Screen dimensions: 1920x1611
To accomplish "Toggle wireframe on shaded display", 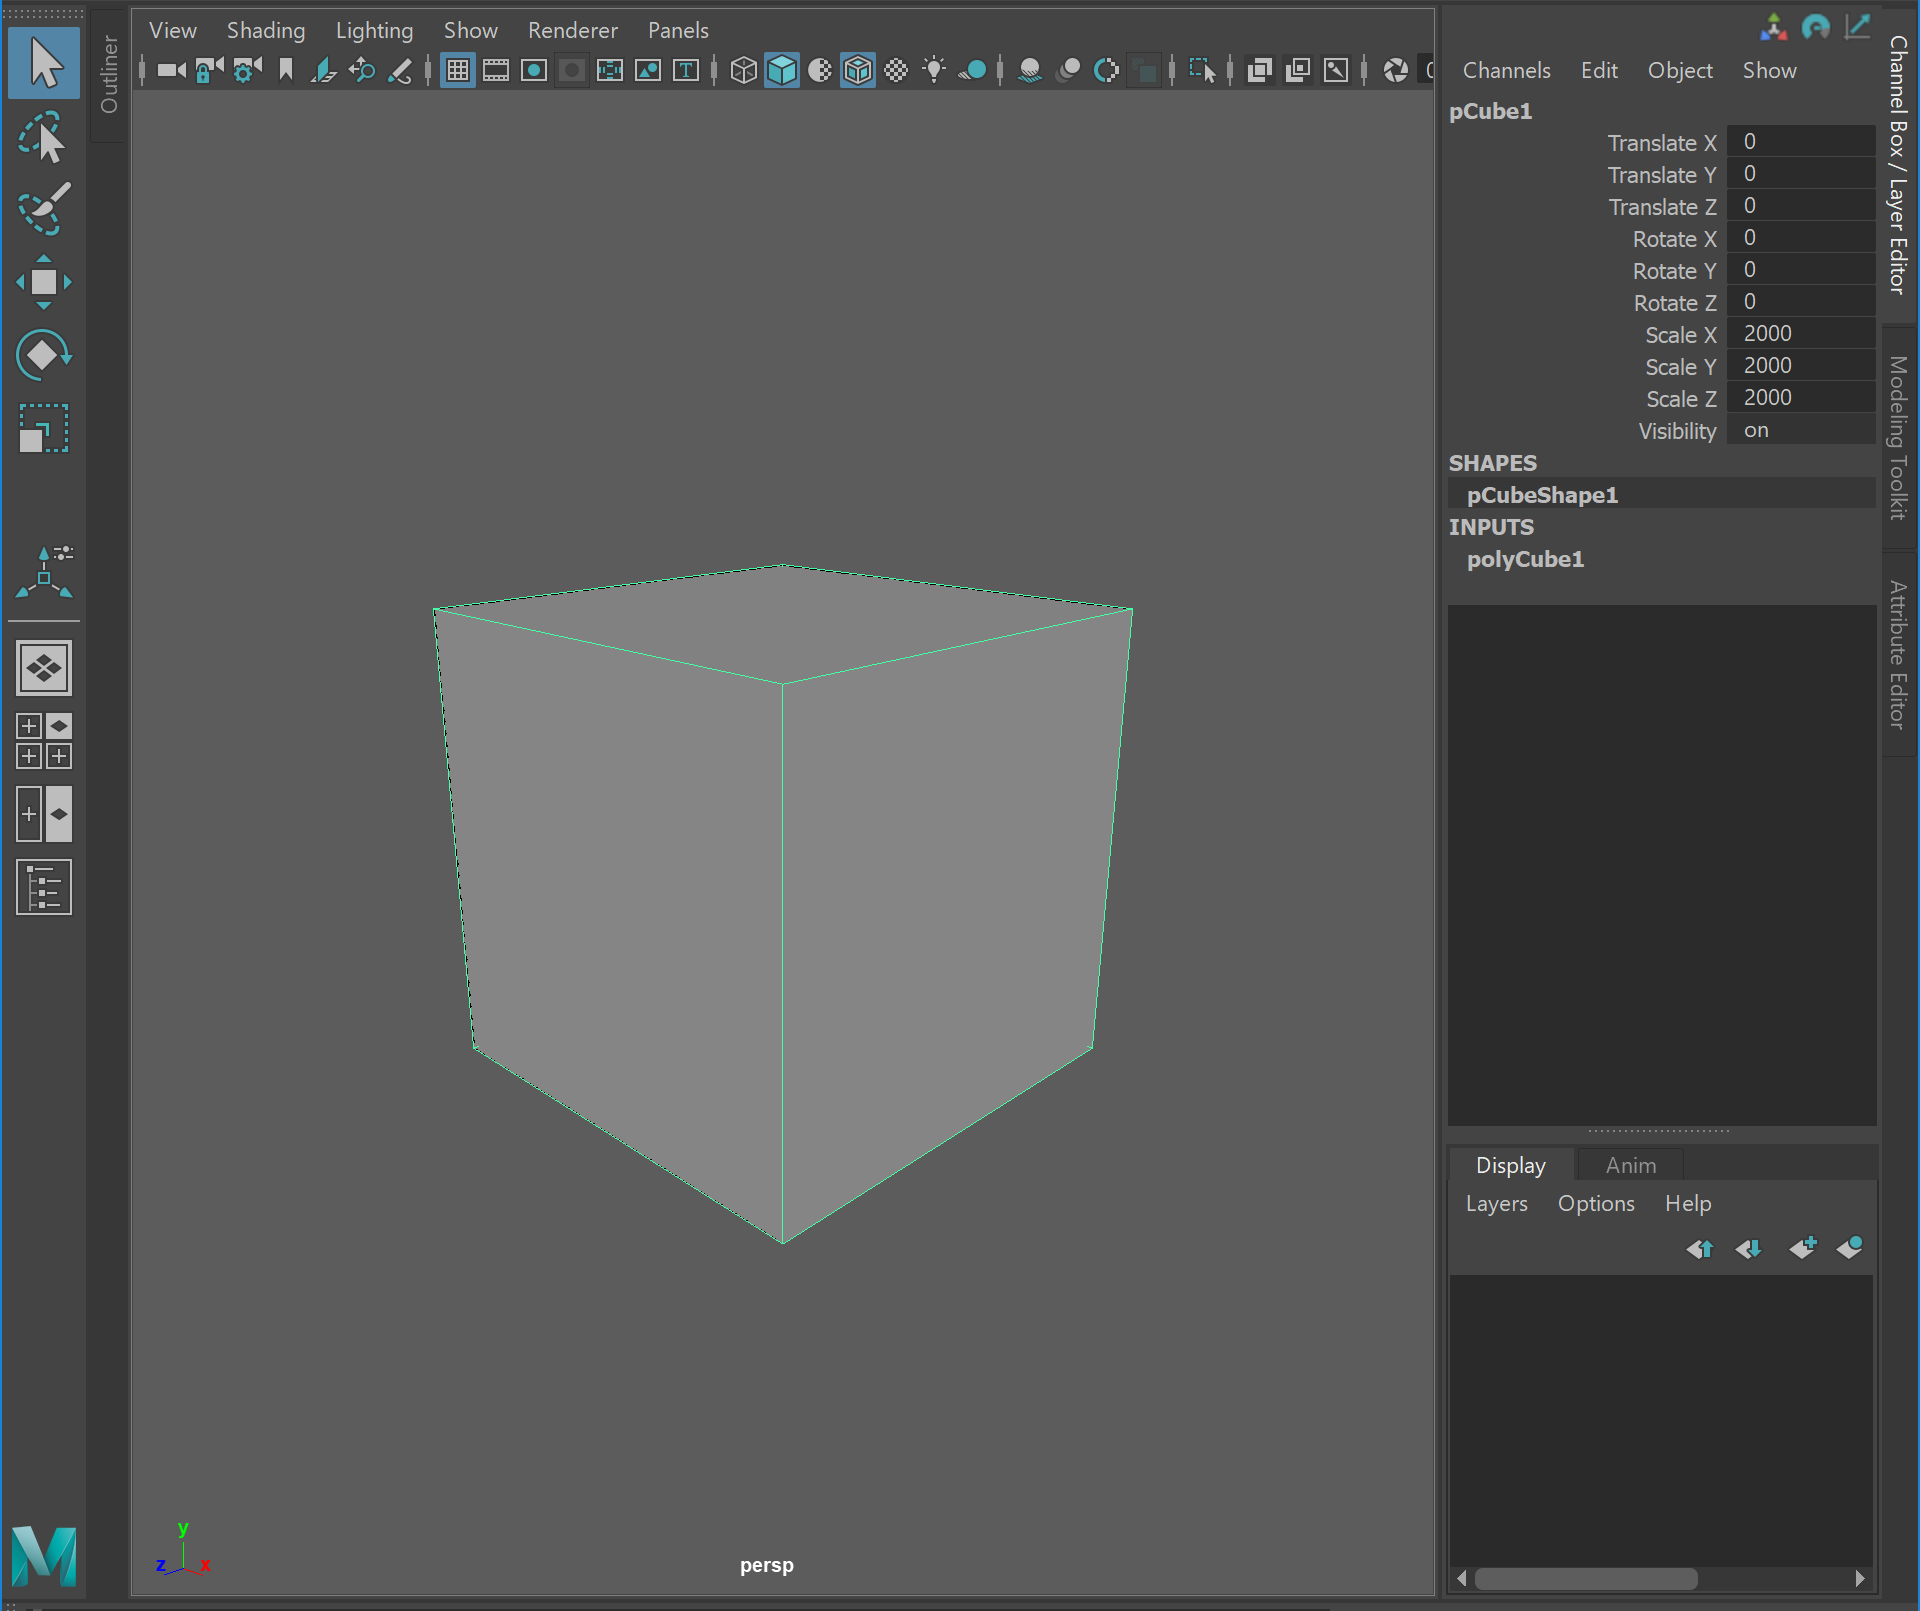I will [x=858, y=70].
